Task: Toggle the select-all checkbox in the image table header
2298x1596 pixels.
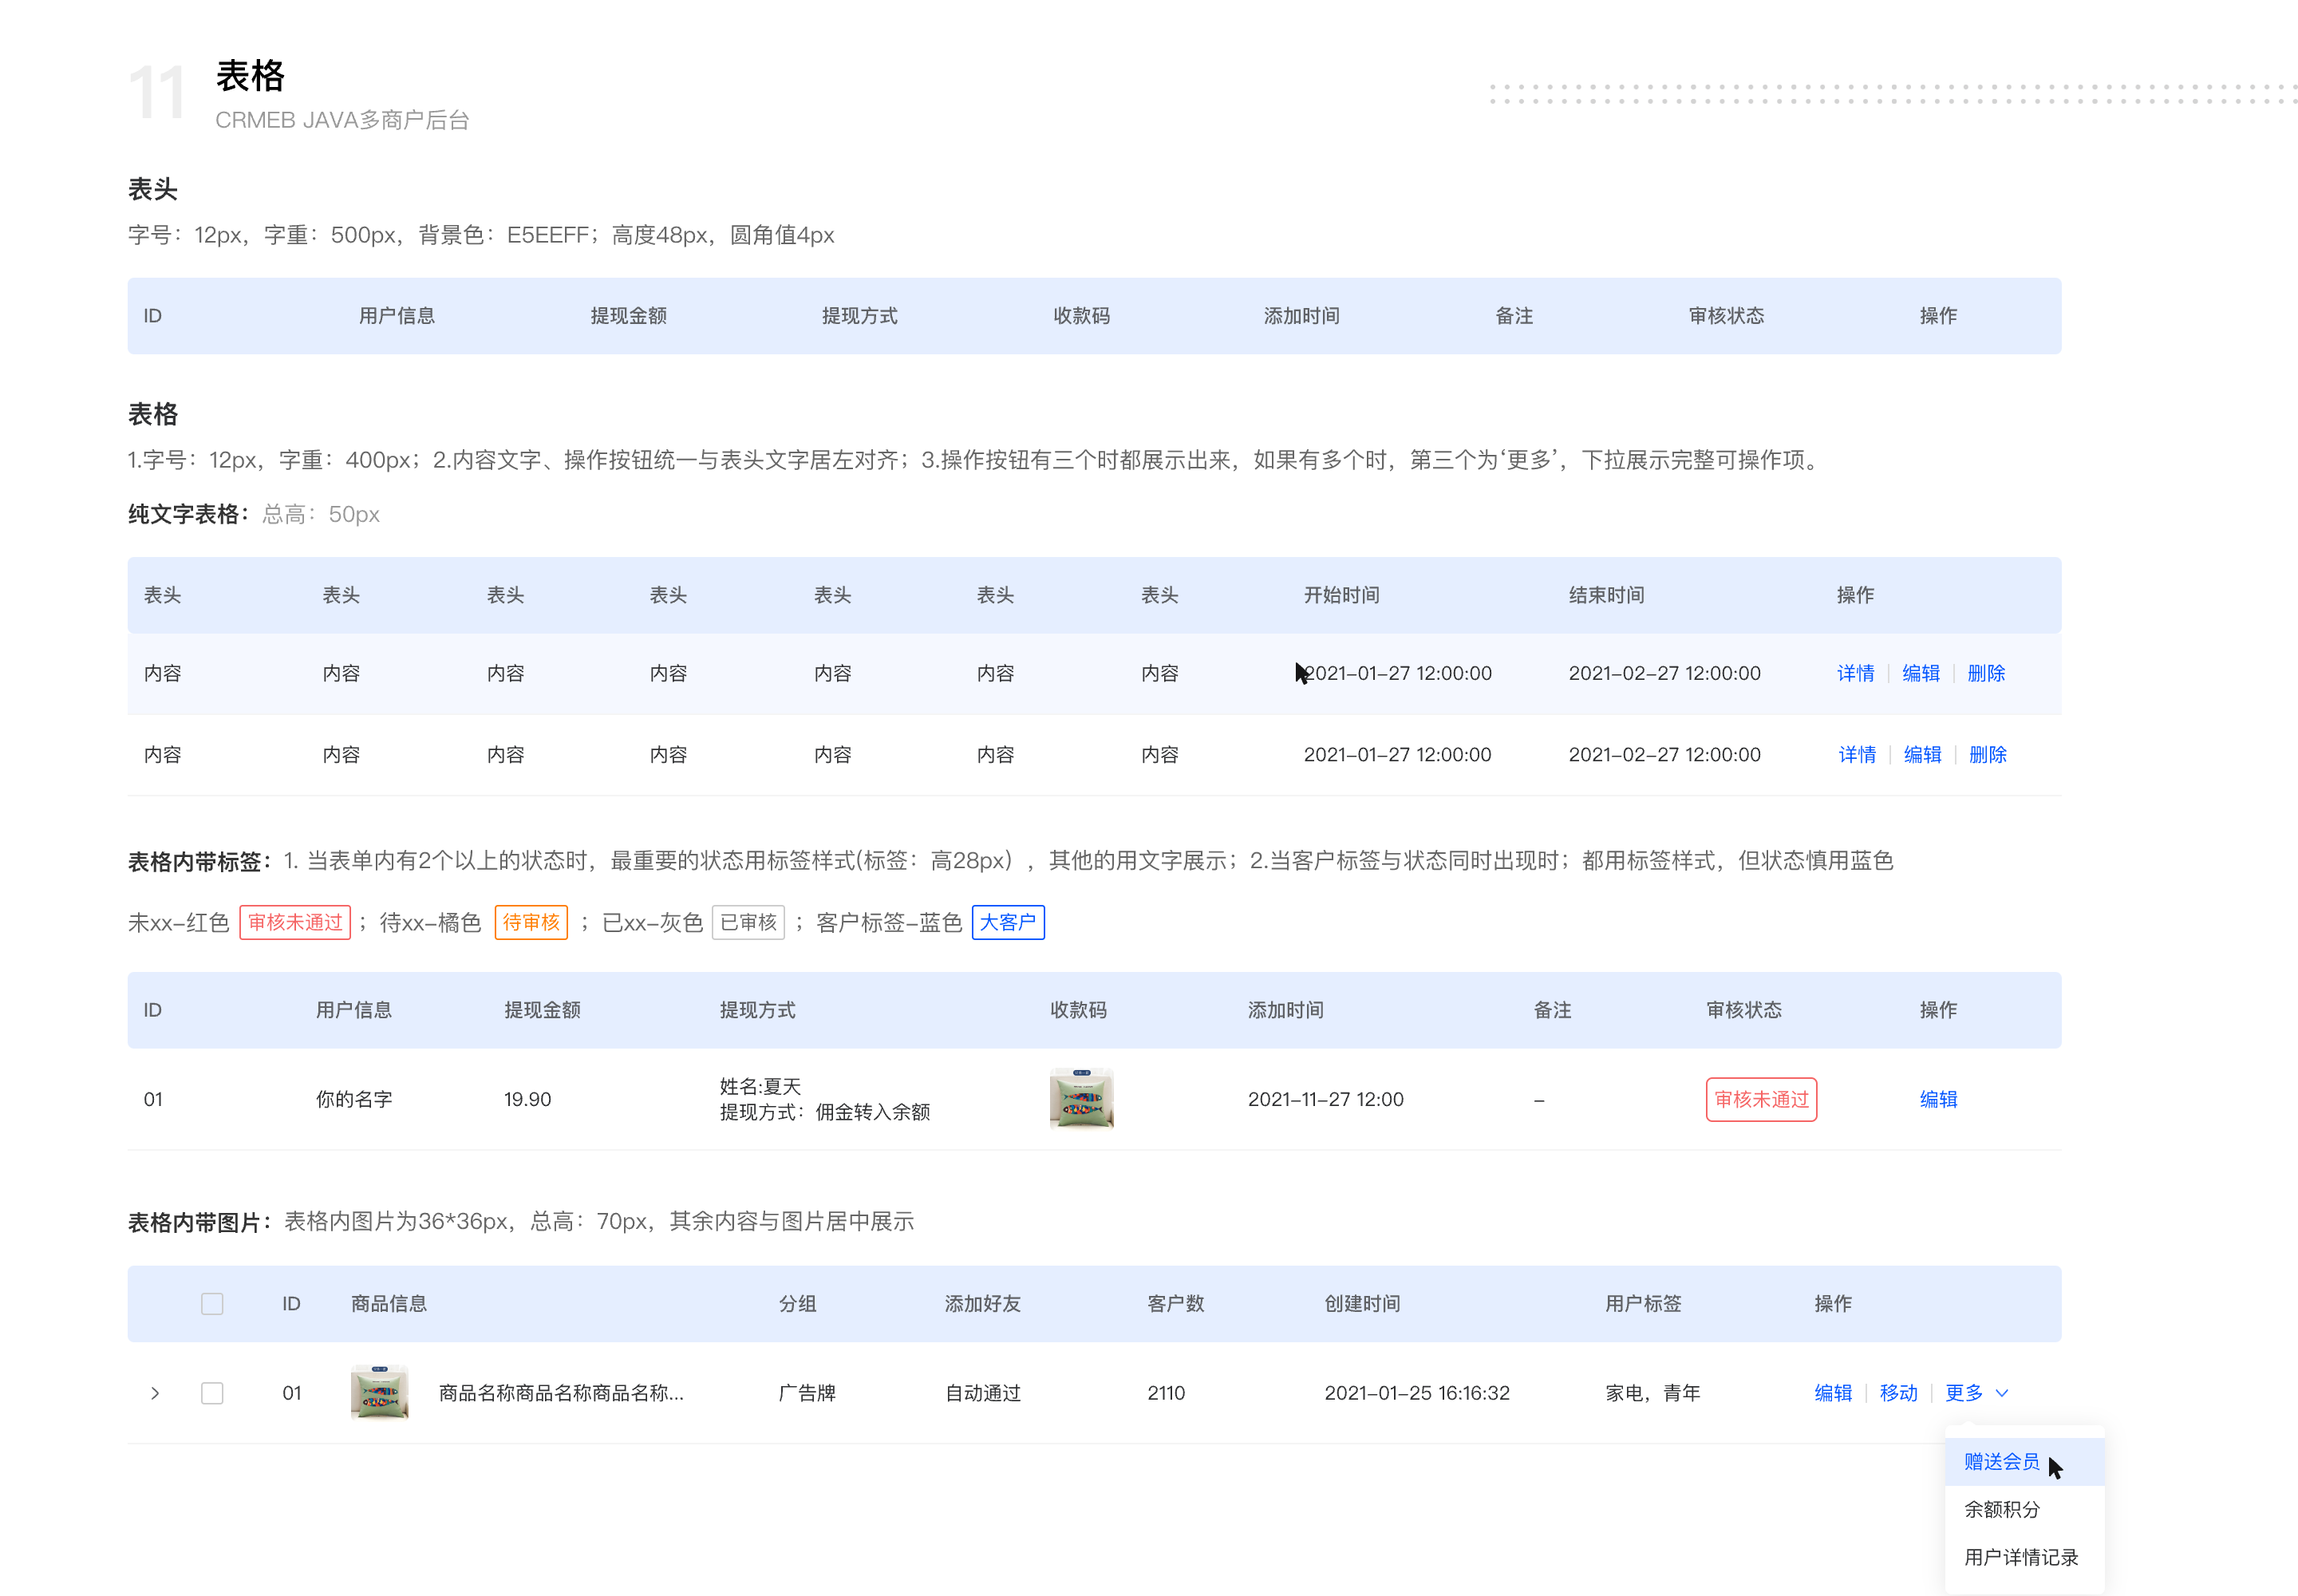Action: pyautogui.click(x=212, y=1303)
